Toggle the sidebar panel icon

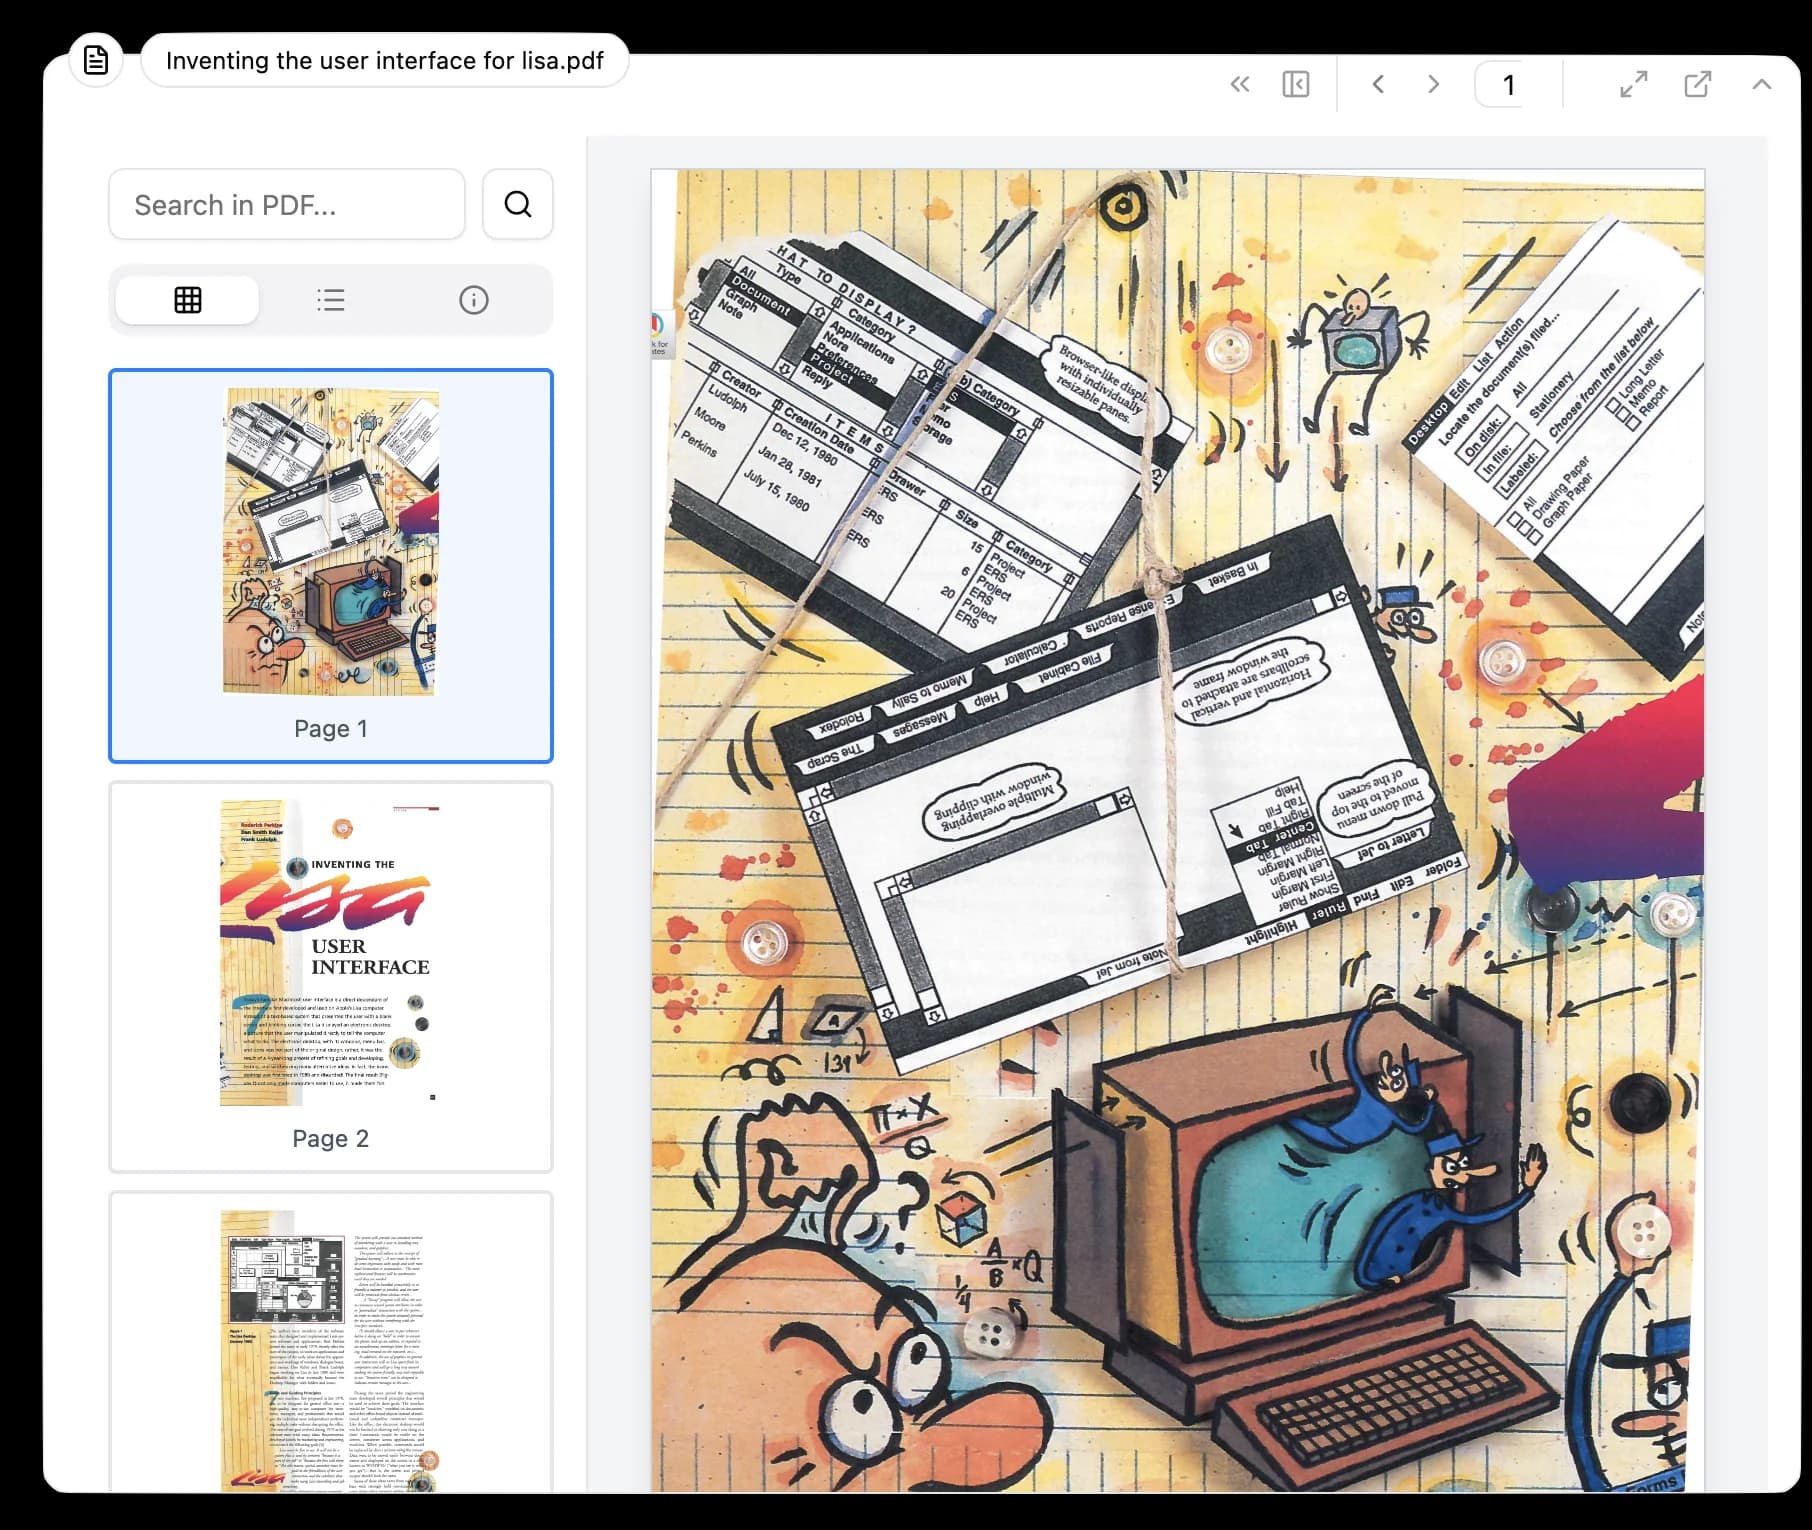(x=1296, y=84)
